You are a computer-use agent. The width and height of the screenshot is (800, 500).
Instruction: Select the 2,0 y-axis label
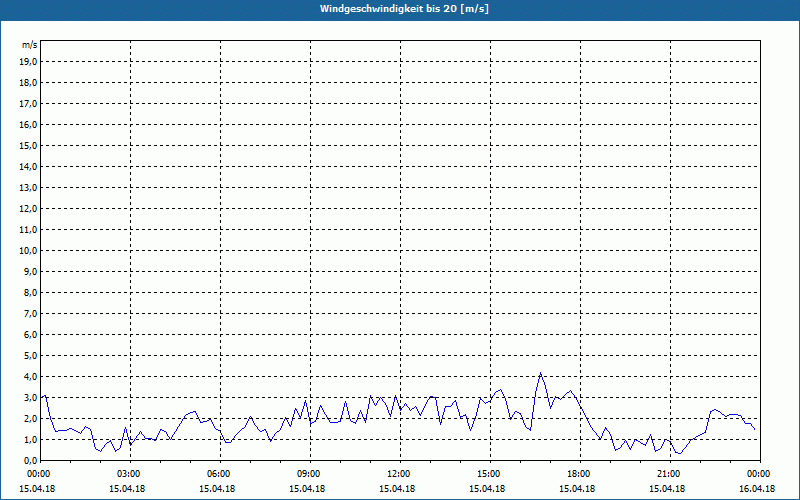pos(30,418)
